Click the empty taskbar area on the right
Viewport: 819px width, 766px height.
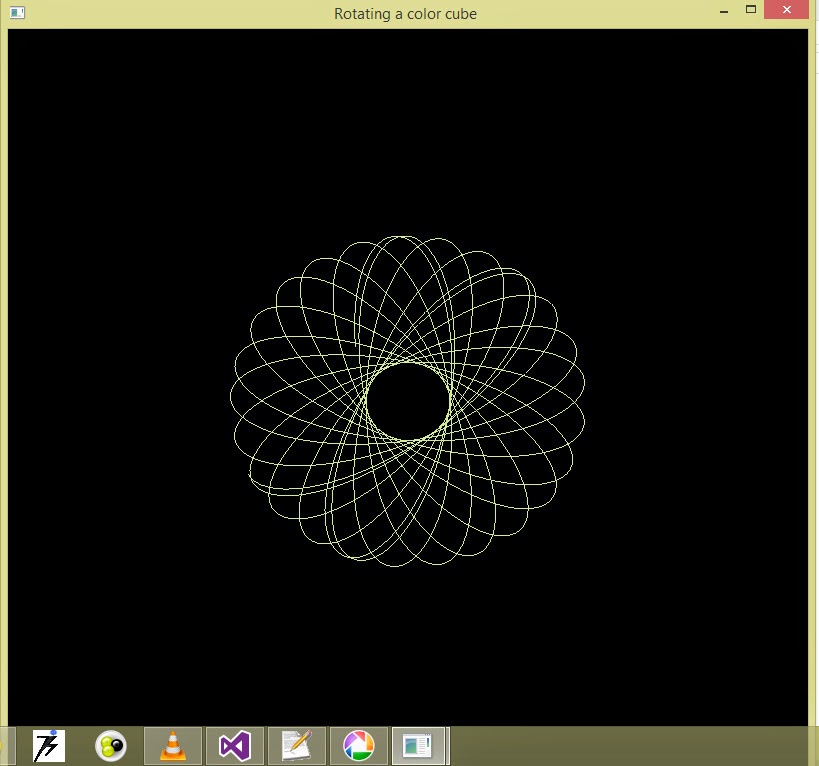click(x=620, y=745)
